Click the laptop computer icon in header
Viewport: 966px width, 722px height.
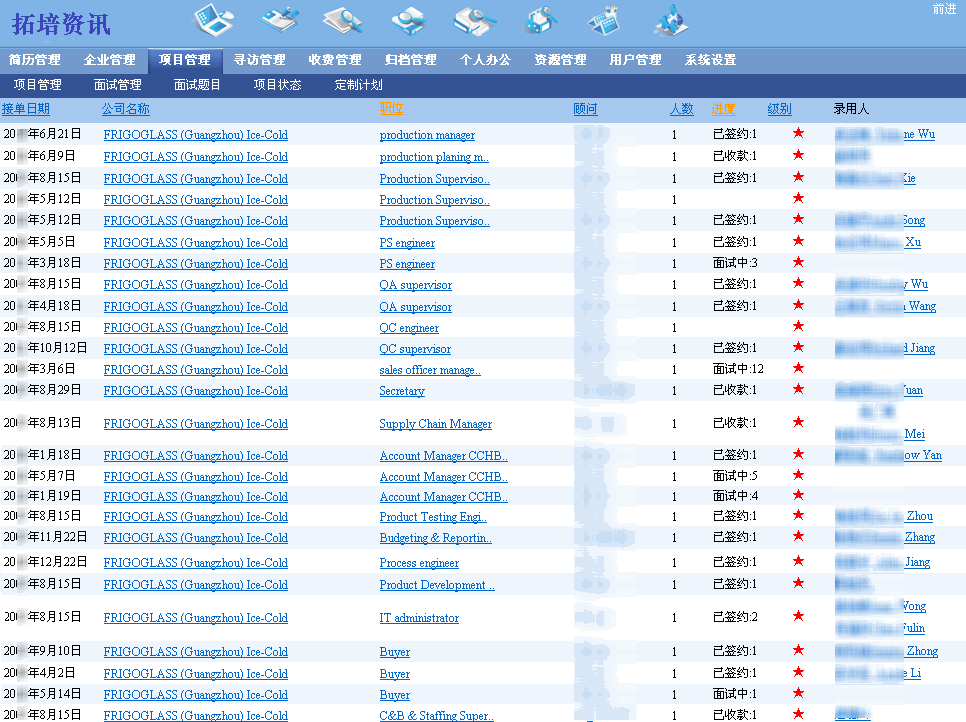pyautogui.click(x=213, y=20)
